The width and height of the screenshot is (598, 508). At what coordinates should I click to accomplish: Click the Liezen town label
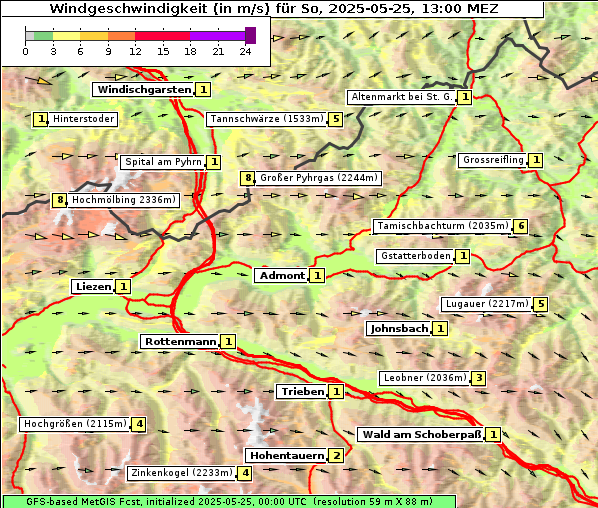pyautogui.click(x=93, y=286)
